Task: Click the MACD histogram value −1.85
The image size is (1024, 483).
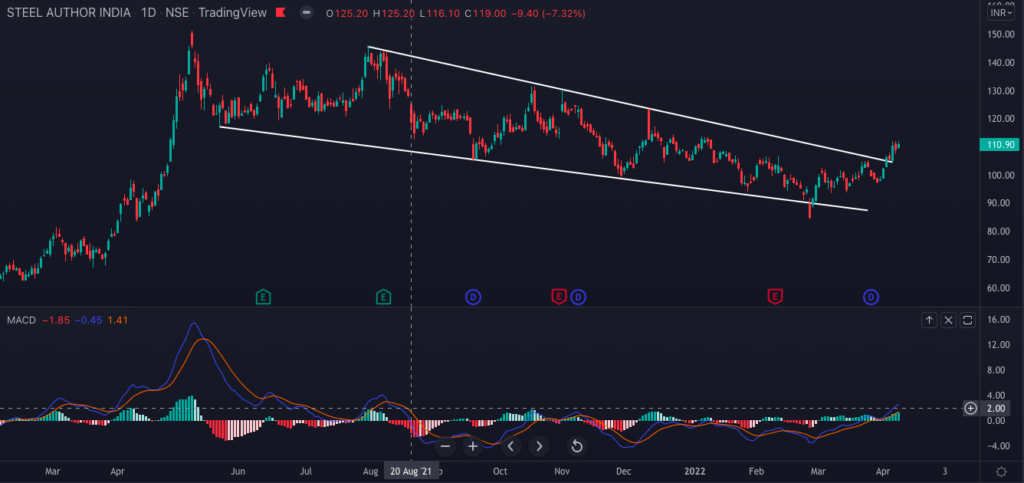Action: tap(55, 320)
